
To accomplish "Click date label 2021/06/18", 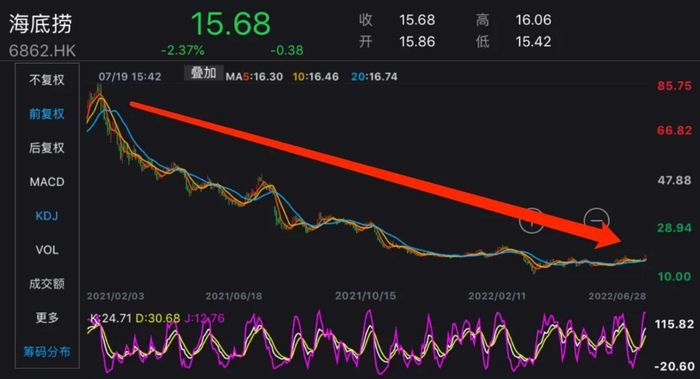I will [233, 296].
